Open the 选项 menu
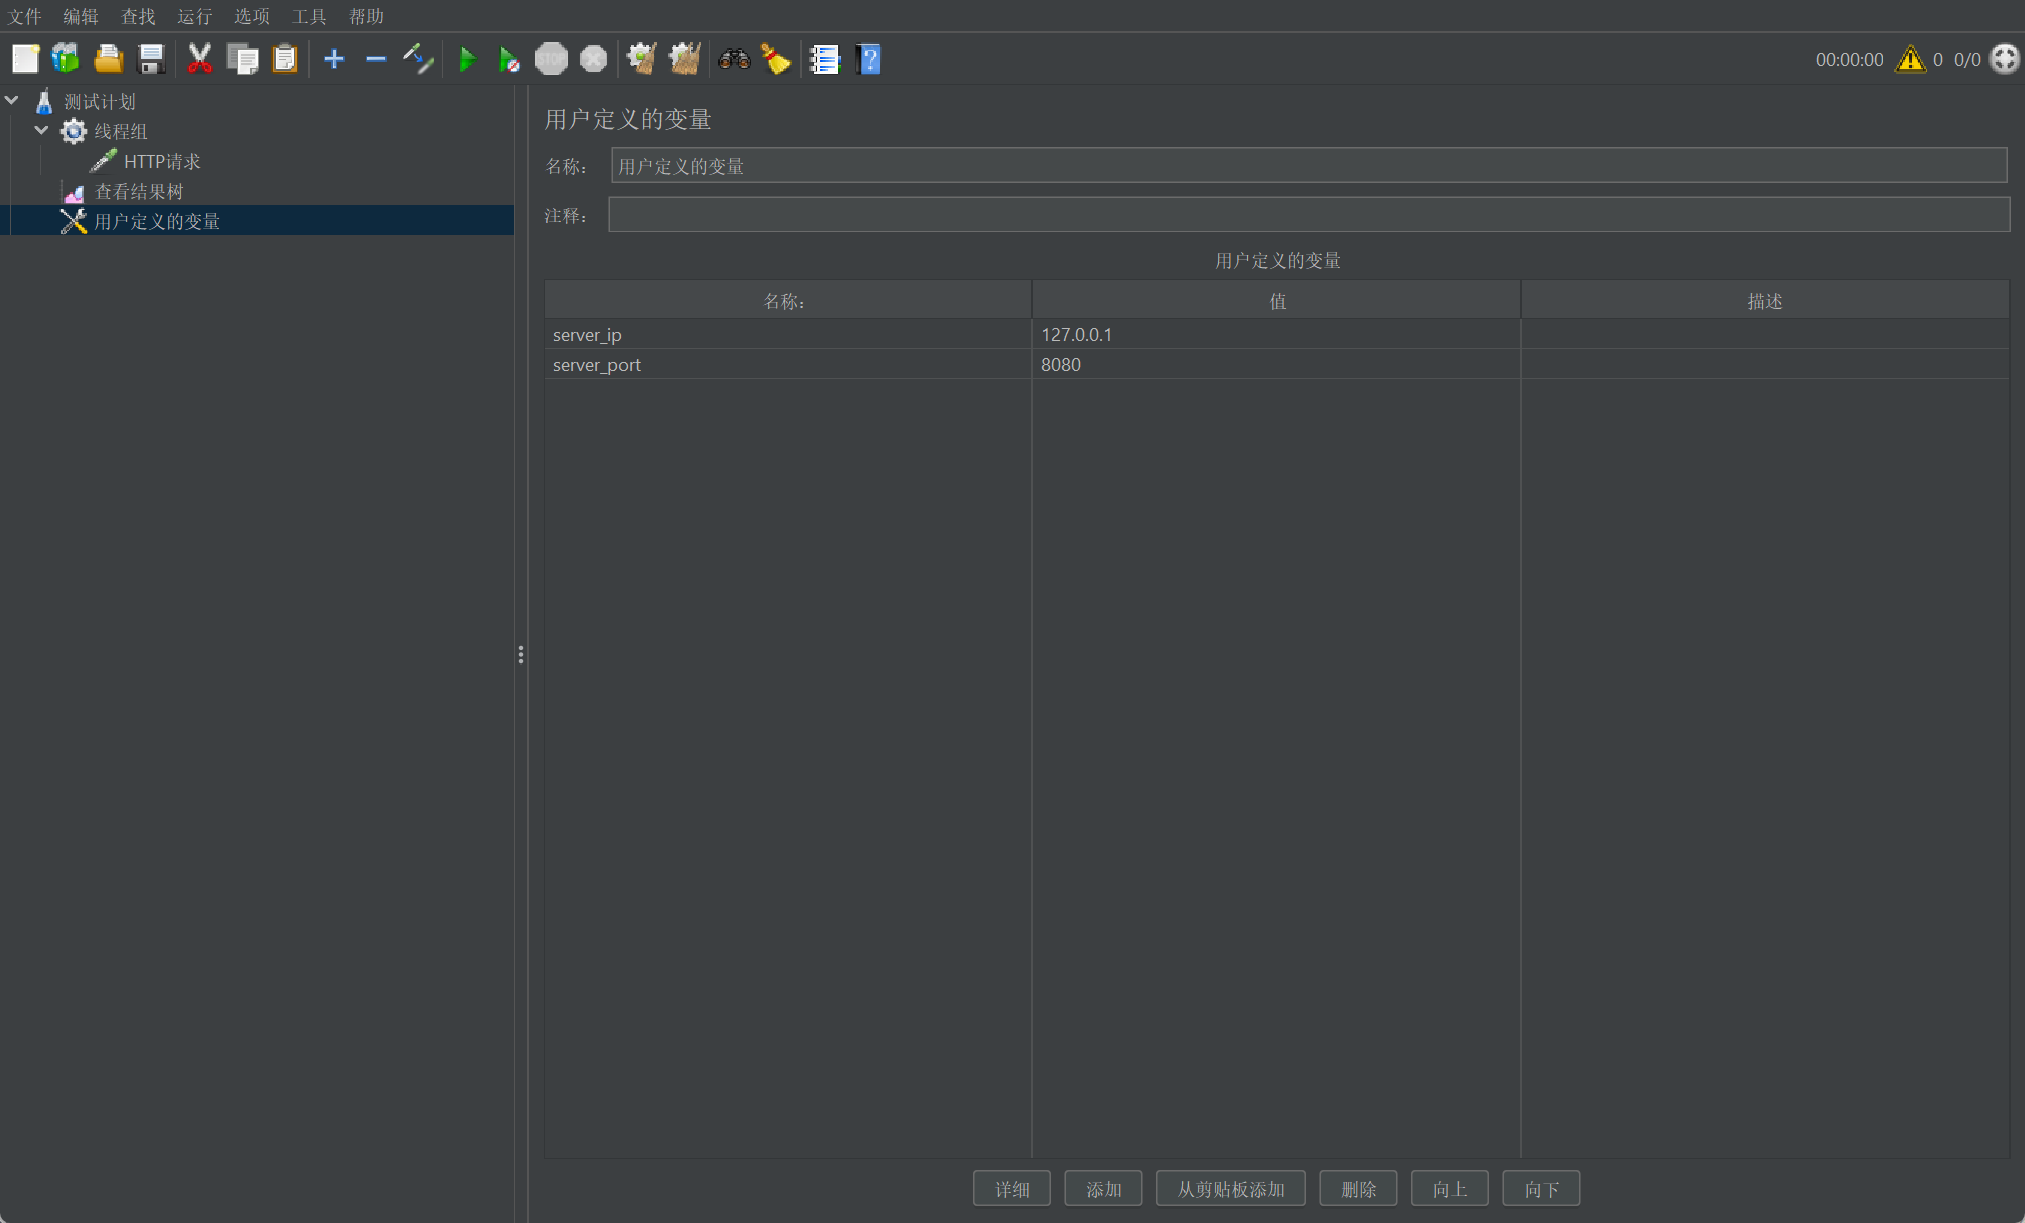Viewport: 2025px width, 1223px height. click(x=252, y=16)
